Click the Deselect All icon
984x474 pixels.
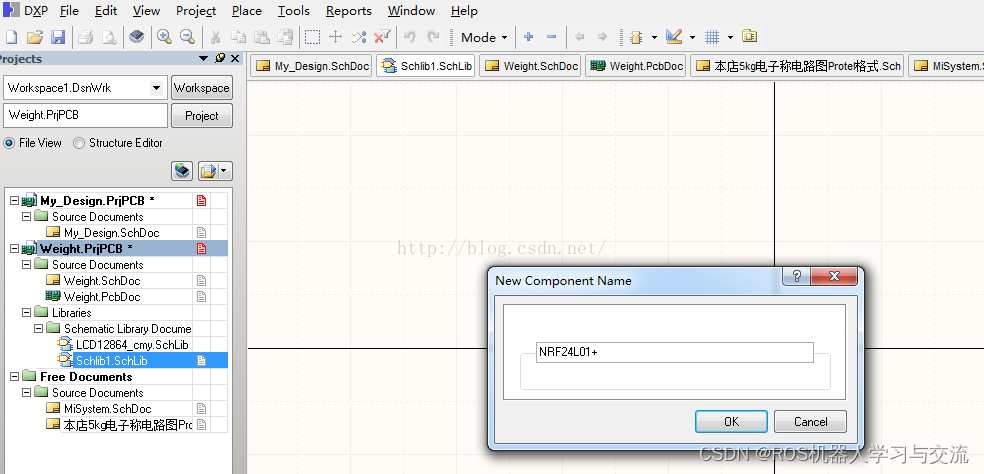358,37
